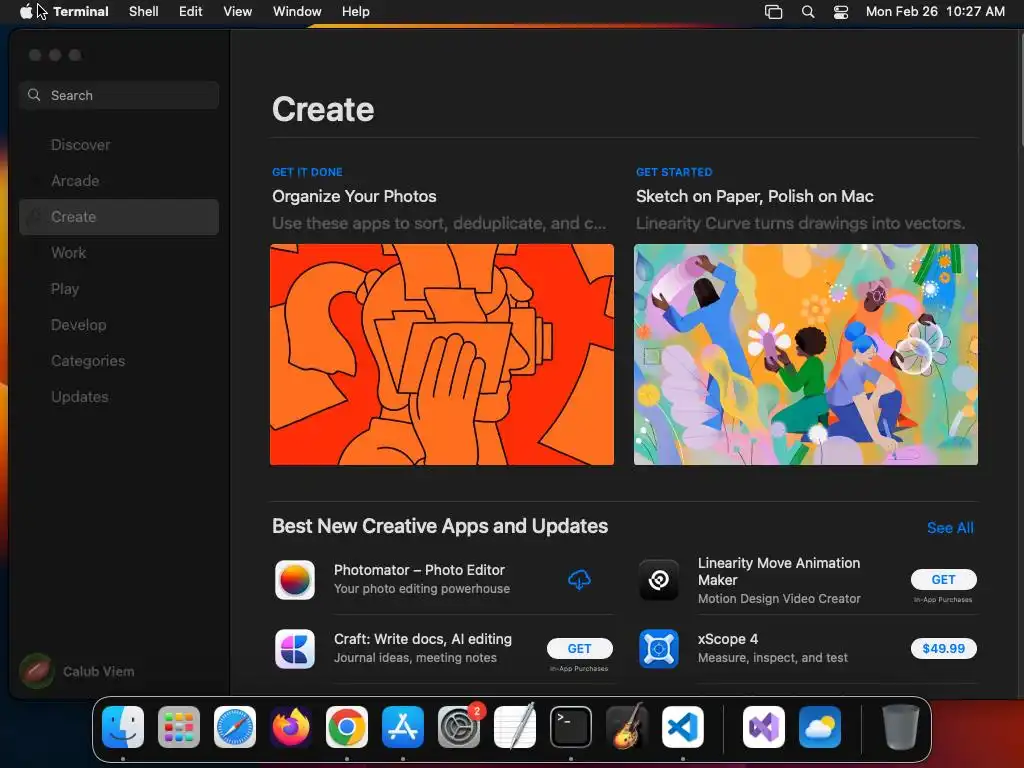This screenshot has height=768, width=1024.
Task: Click the GET IT DONE label
Action: tap(307, 172)
